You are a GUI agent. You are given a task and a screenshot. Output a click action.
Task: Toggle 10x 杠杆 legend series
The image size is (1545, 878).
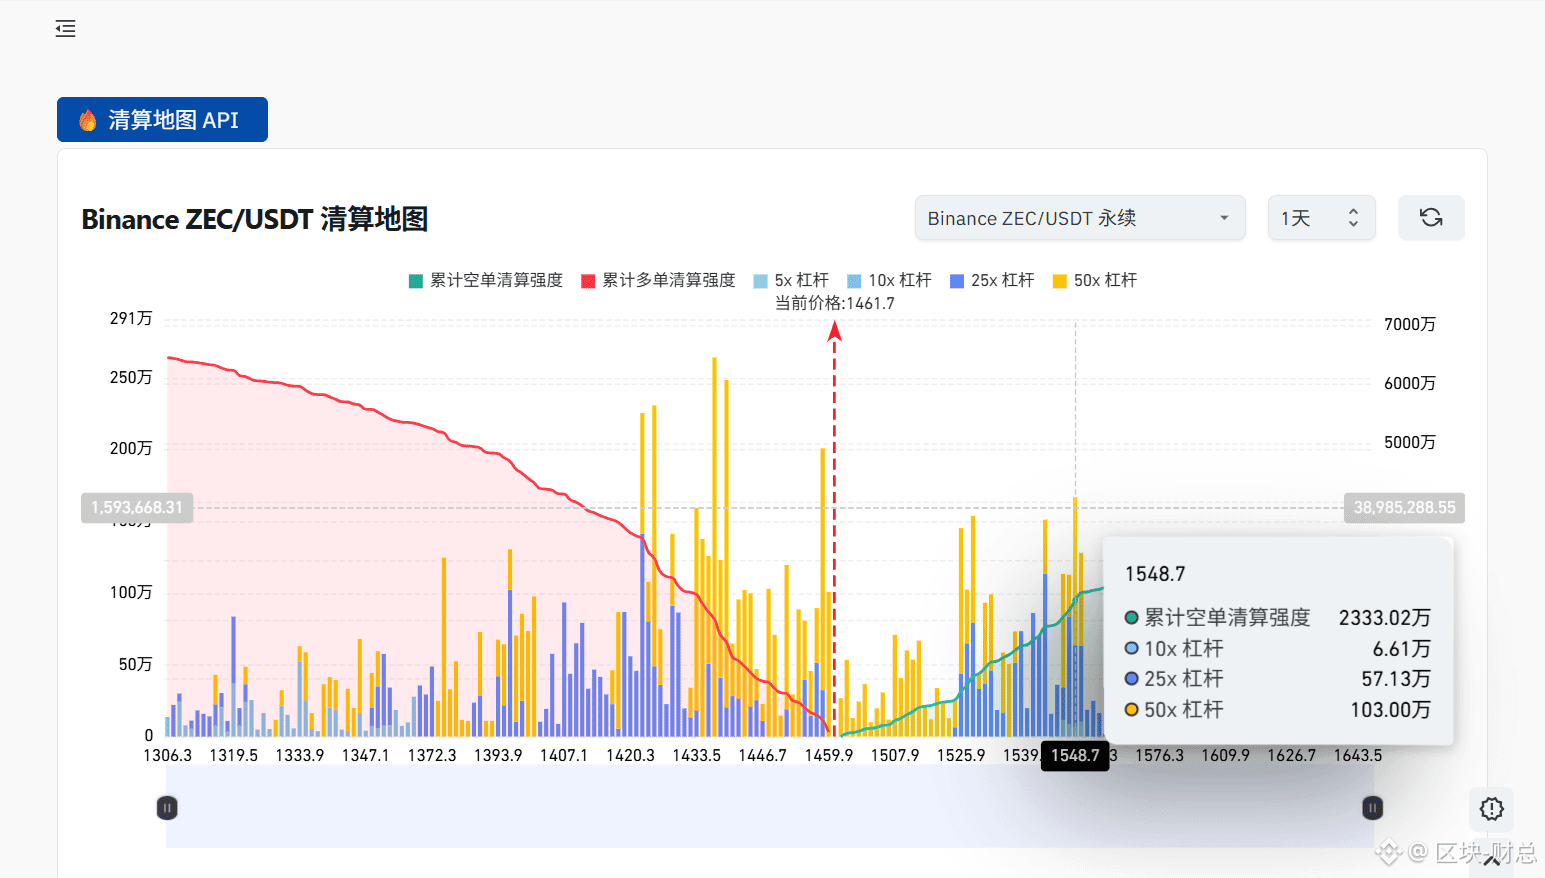(x=889, y=280)
